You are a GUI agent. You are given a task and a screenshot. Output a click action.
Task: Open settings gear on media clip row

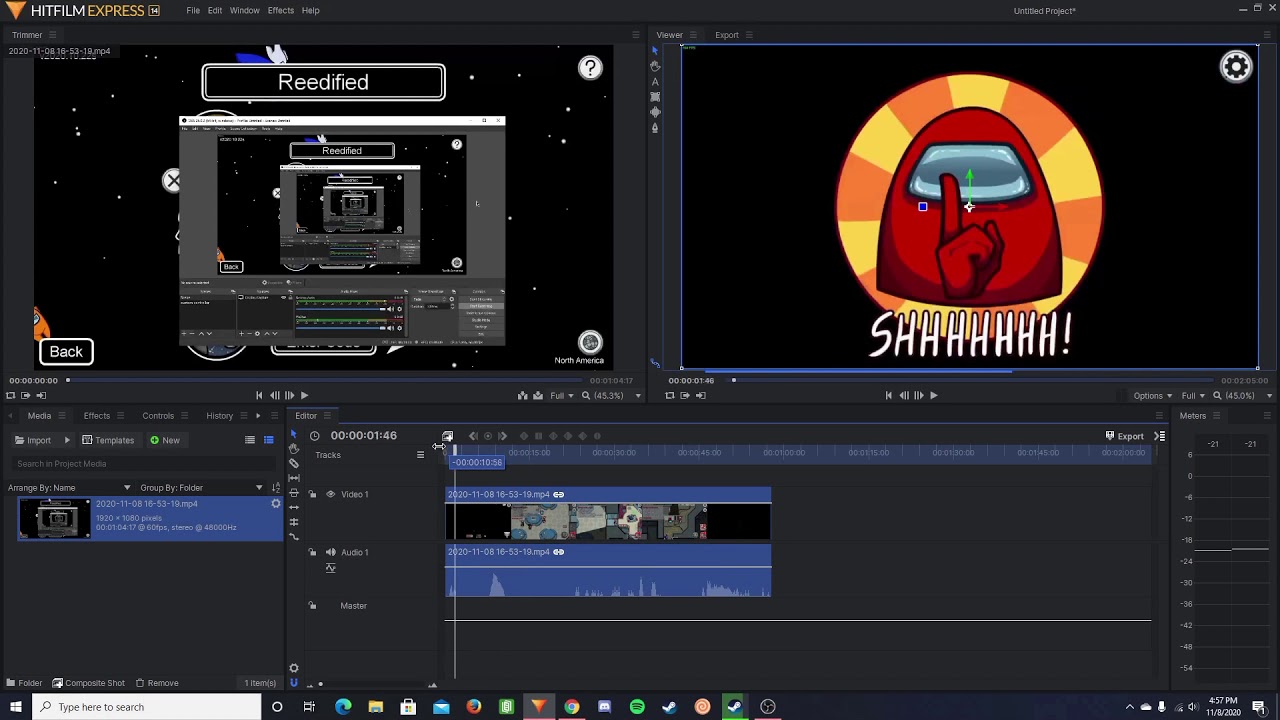(x=275, y=504)
